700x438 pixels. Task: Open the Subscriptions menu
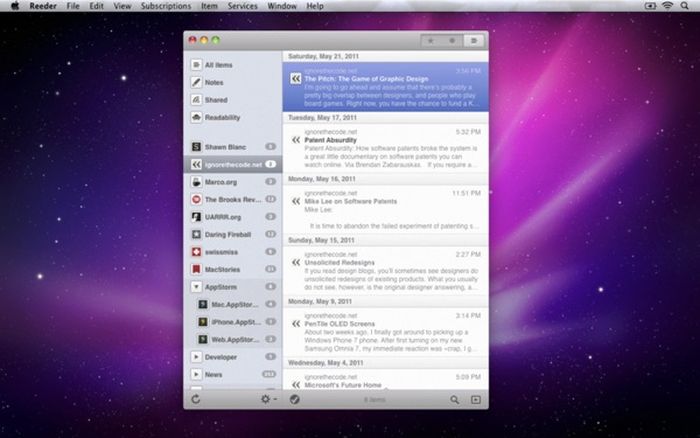pos(166,6)
